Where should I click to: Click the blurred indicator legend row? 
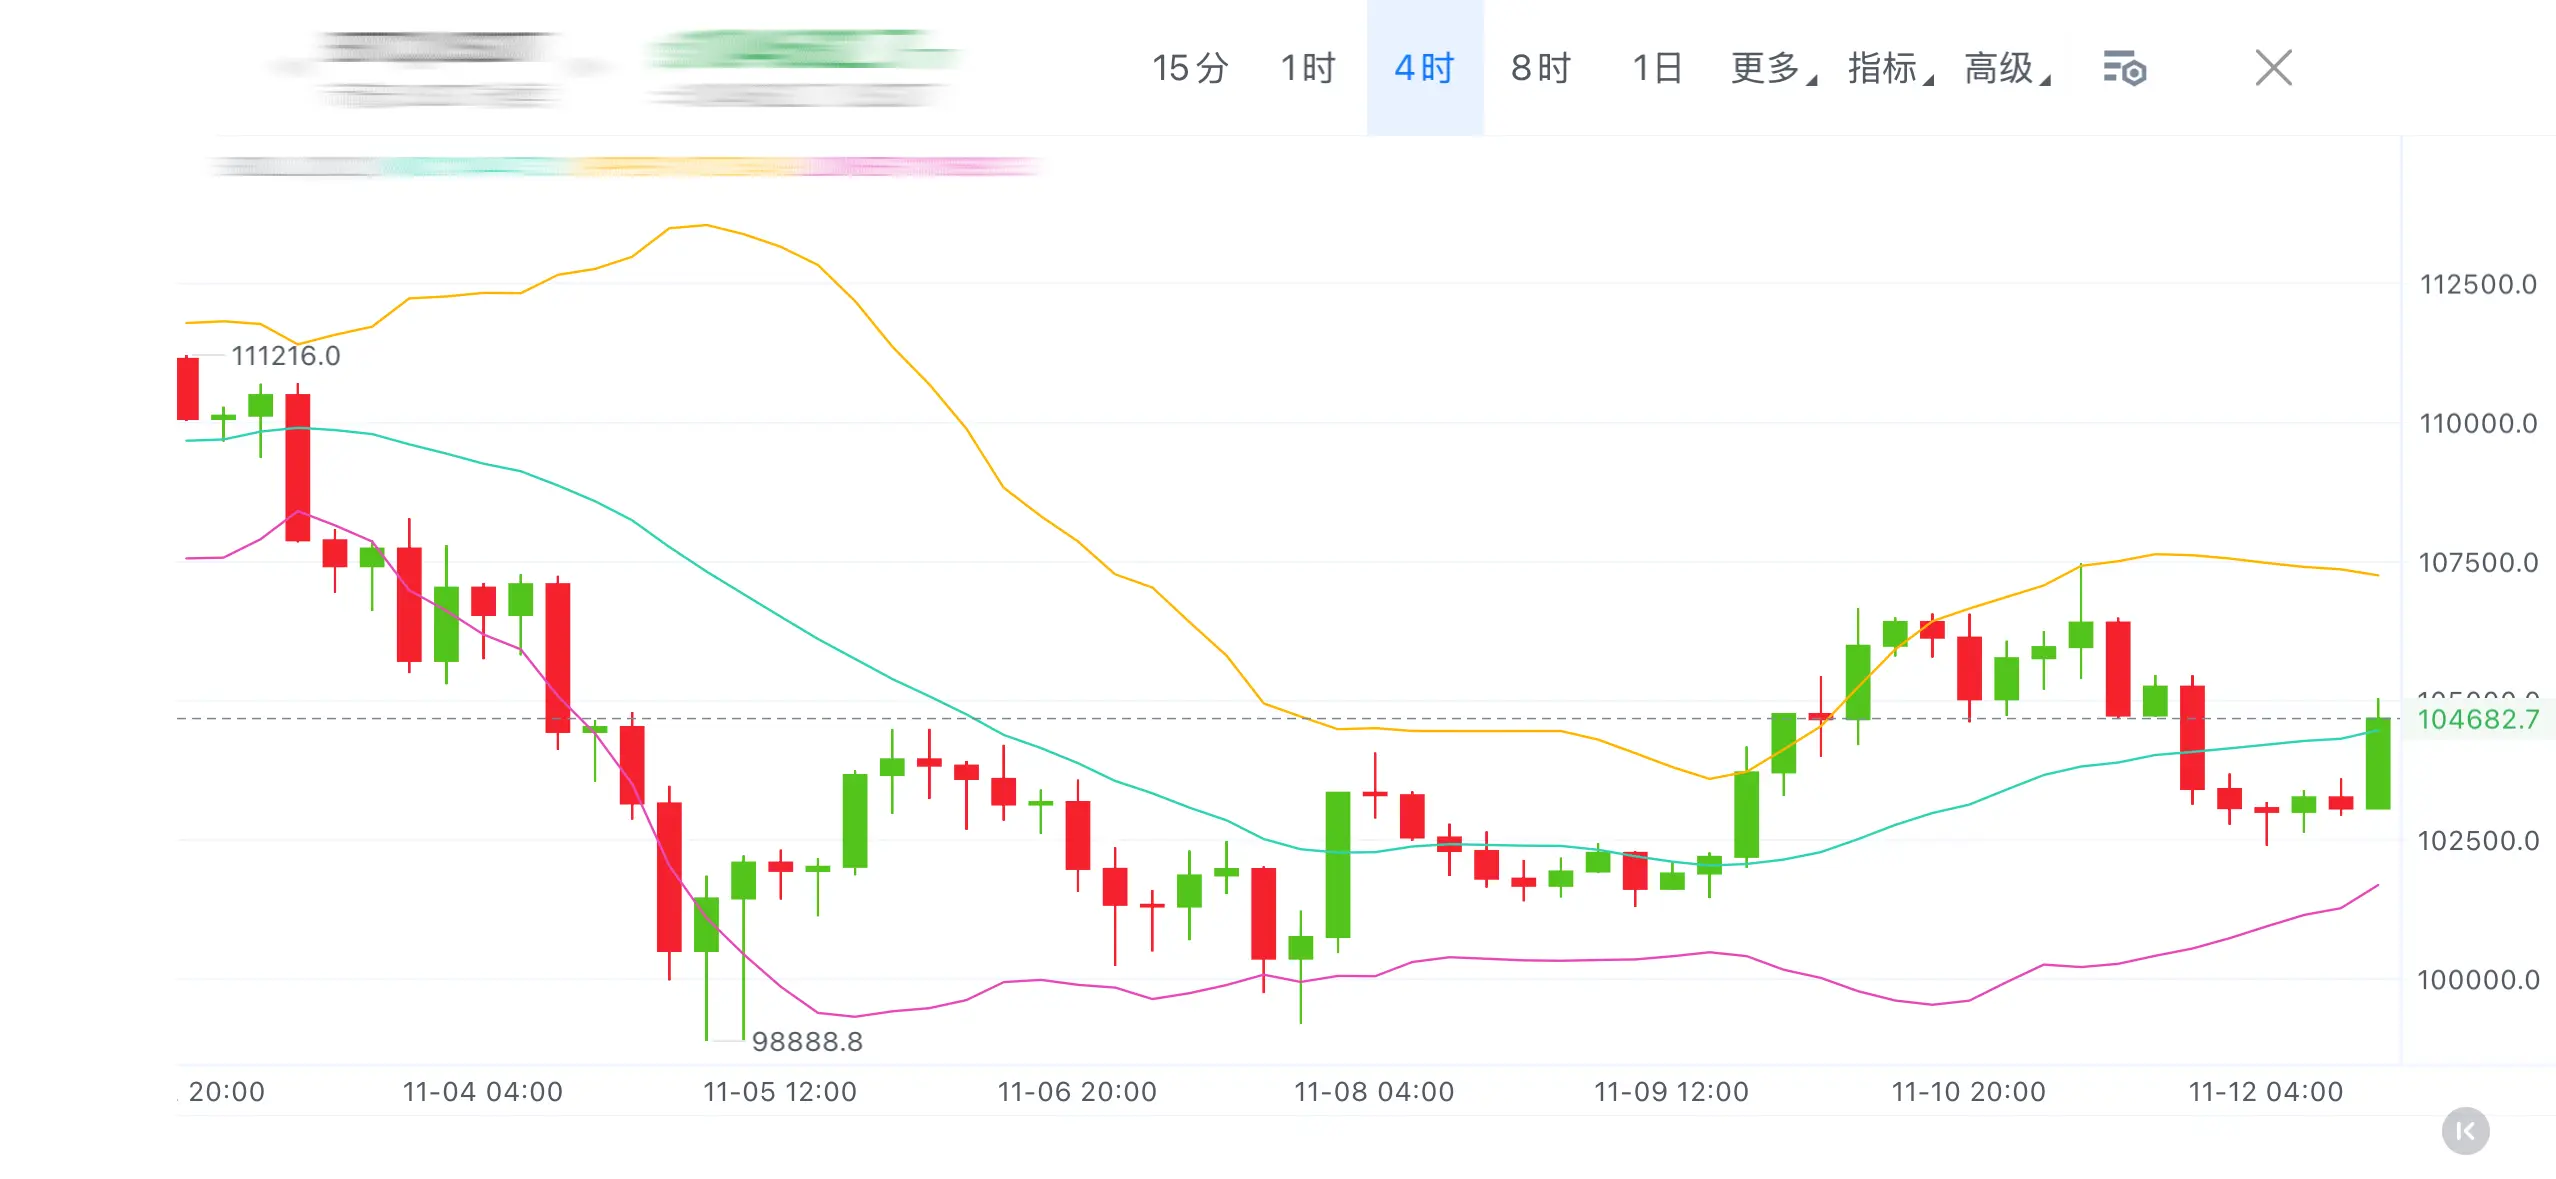[x=625, y=167]
